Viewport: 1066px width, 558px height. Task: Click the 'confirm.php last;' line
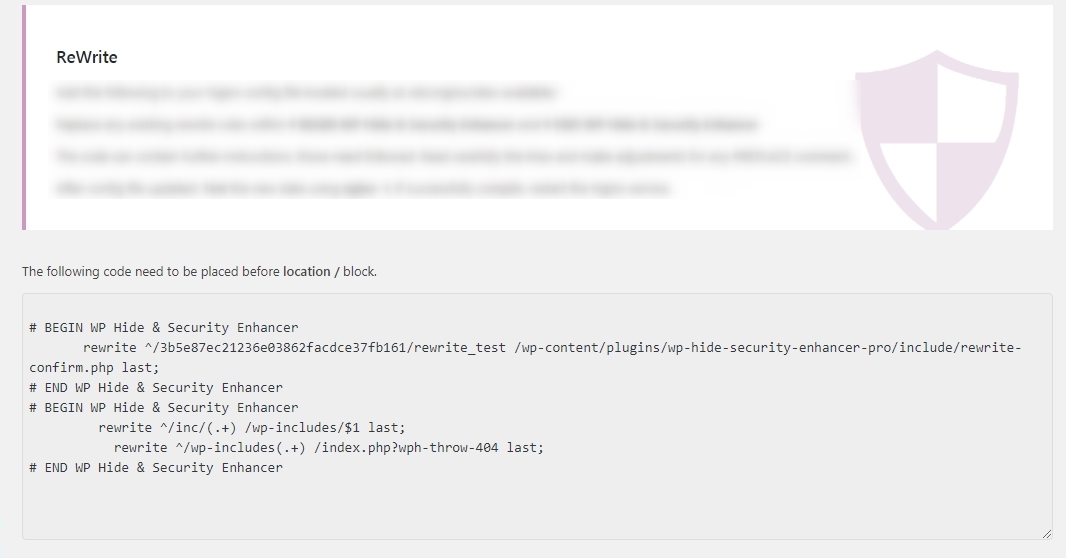tap(94, 368)
